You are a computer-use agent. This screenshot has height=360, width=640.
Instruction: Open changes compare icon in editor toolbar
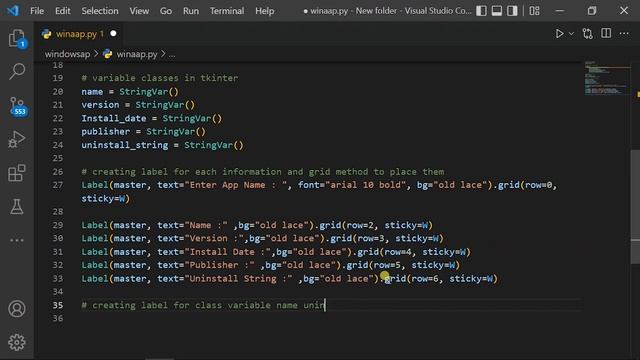588,33
